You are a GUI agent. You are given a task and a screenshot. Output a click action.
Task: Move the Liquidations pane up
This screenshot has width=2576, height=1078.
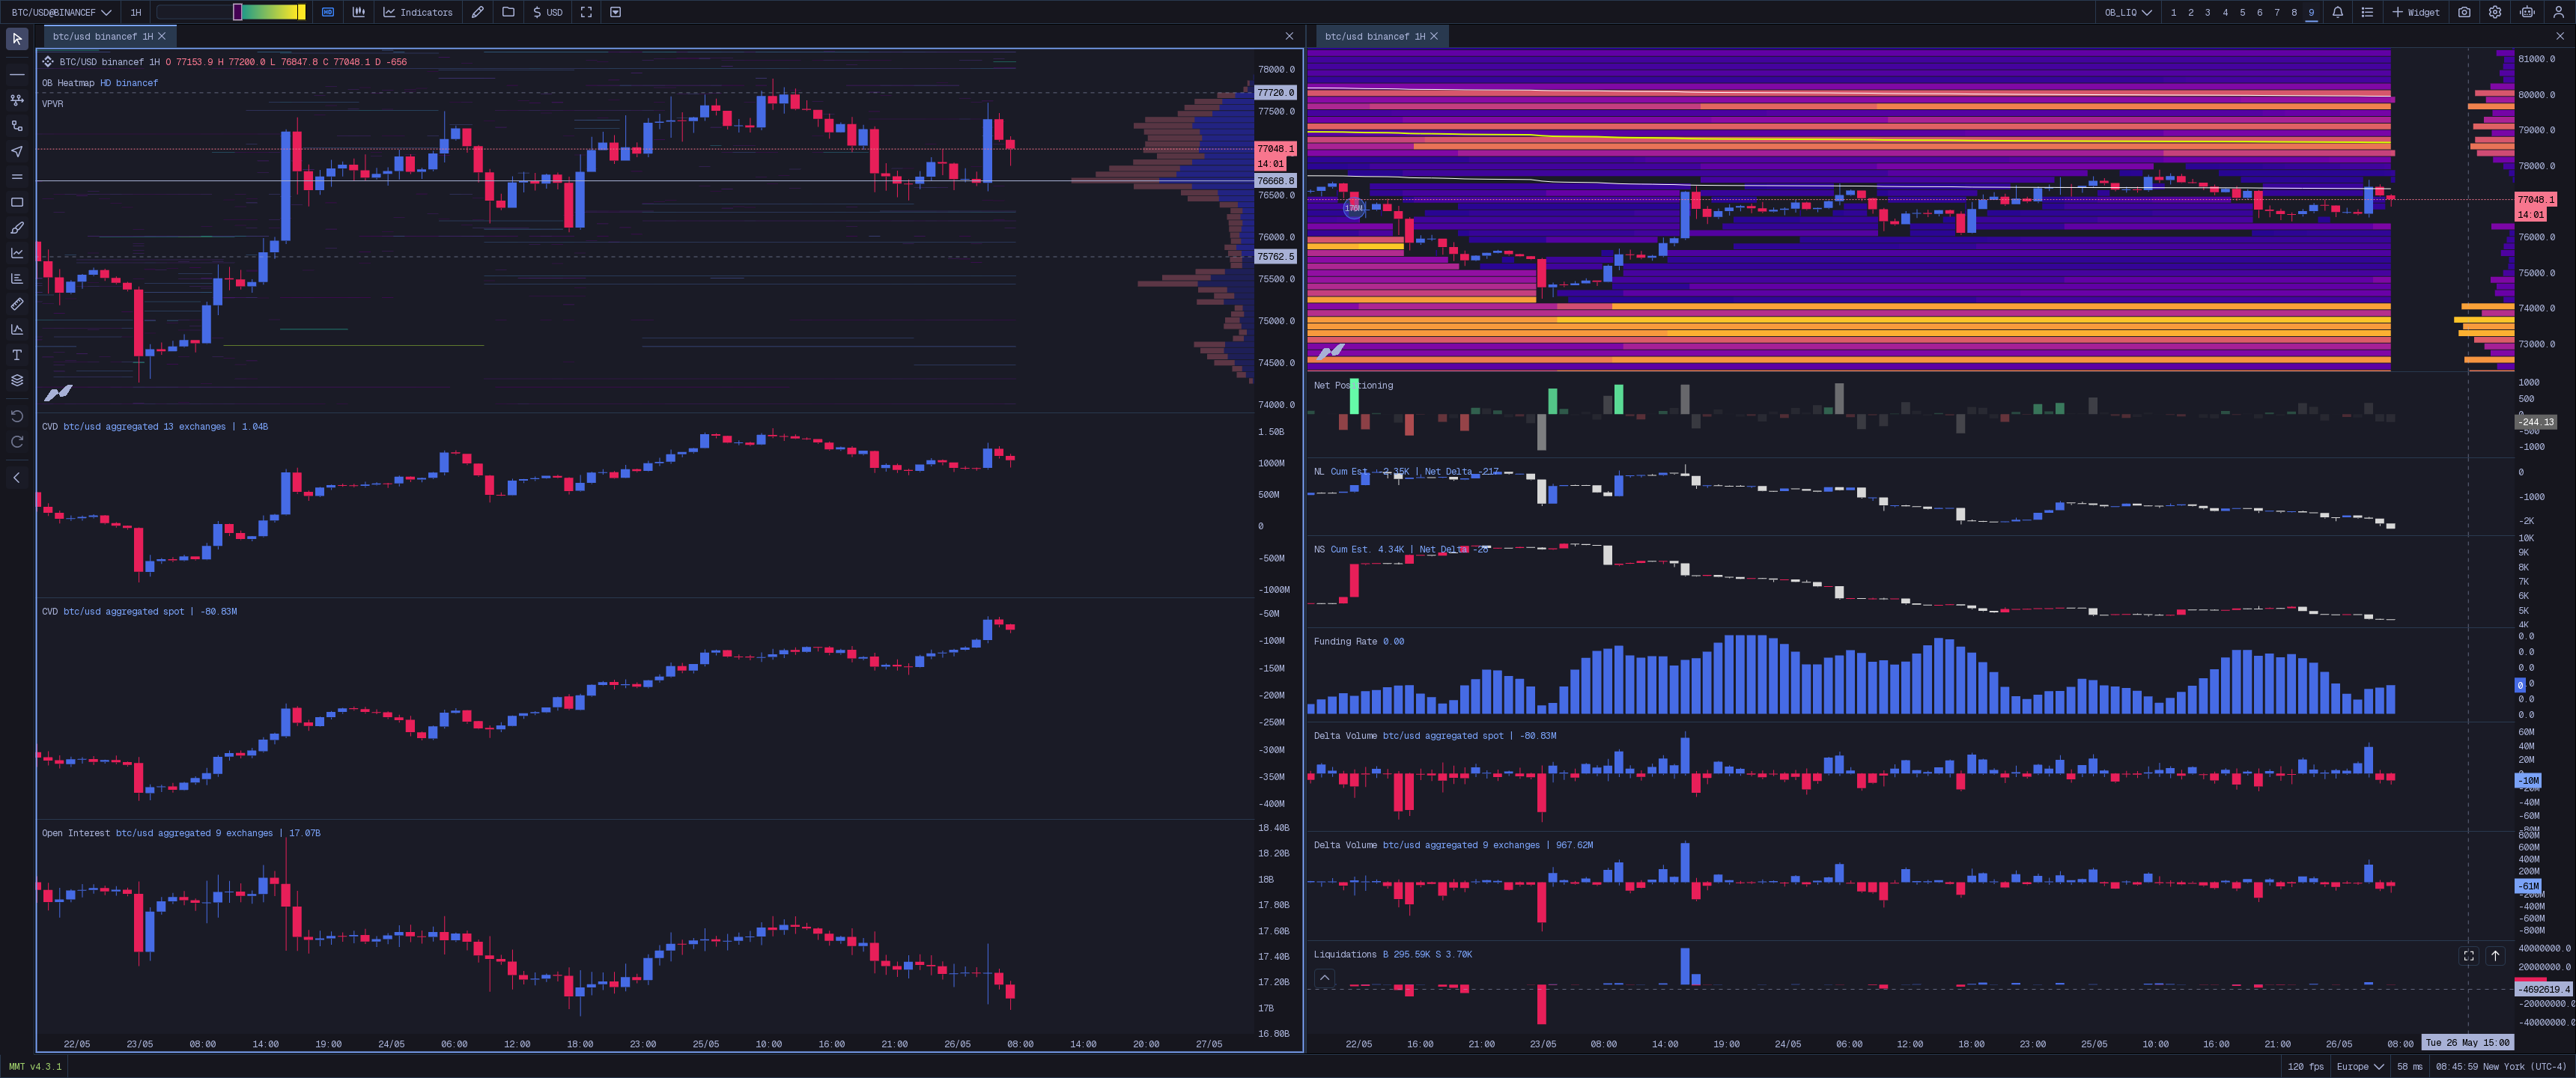point(2495,956)
